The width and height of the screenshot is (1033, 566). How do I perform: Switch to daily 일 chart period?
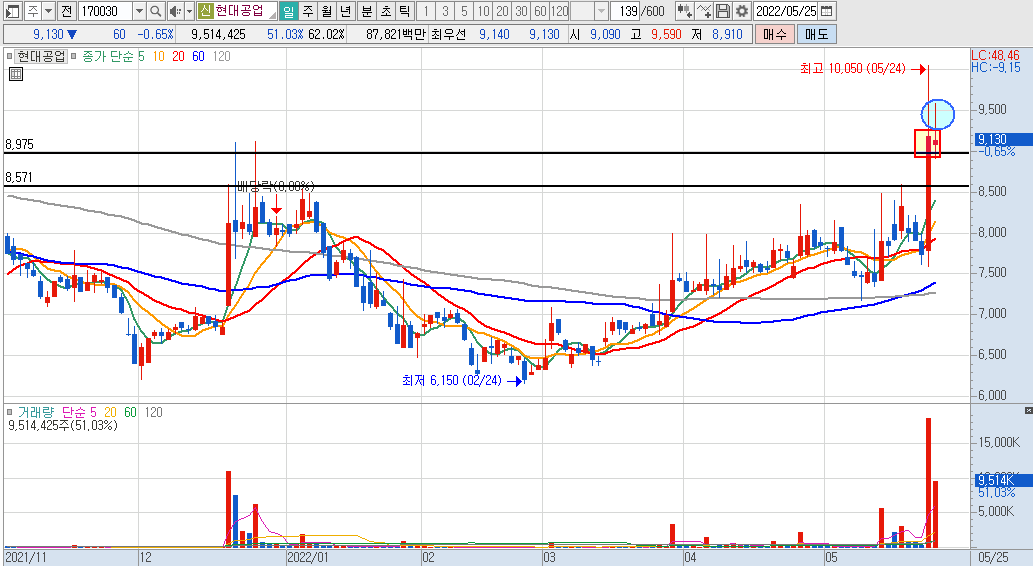pos(289,11)
